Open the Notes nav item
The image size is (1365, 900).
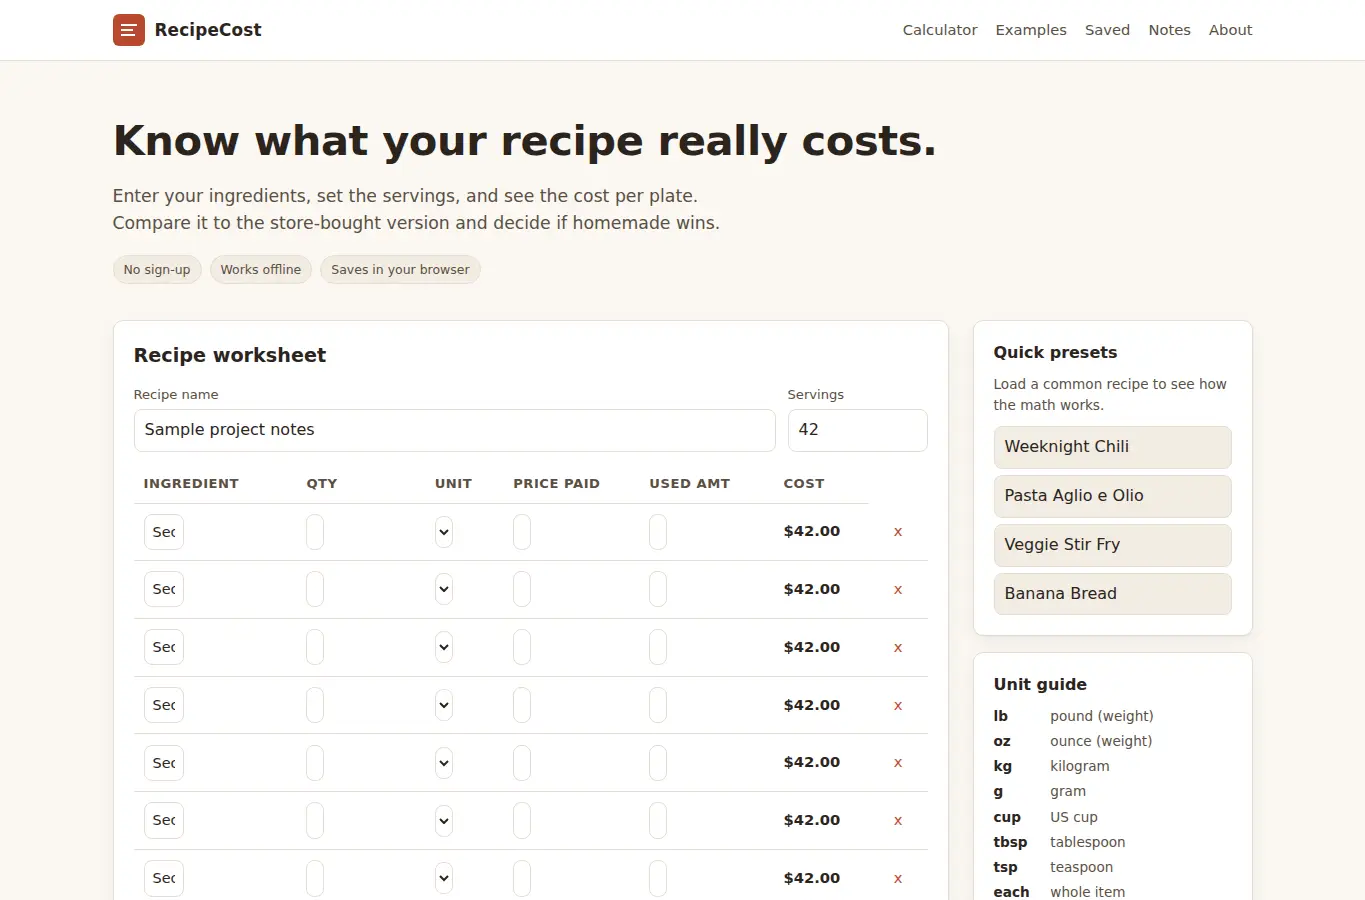[1169, 30]
